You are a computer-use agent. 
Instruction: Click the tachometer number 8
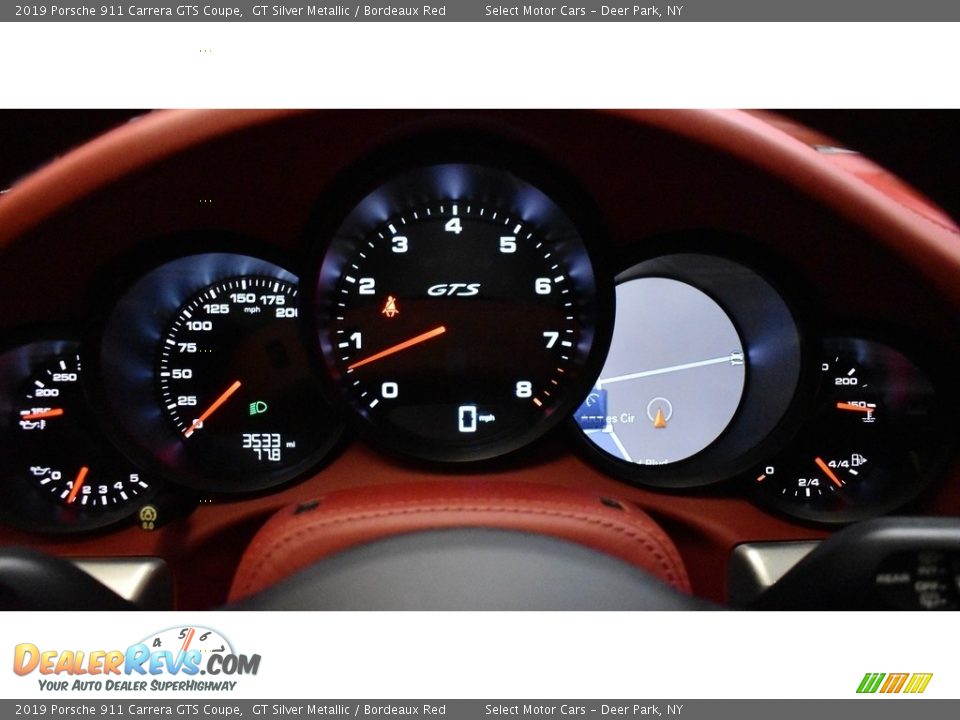tap(524, 389)
